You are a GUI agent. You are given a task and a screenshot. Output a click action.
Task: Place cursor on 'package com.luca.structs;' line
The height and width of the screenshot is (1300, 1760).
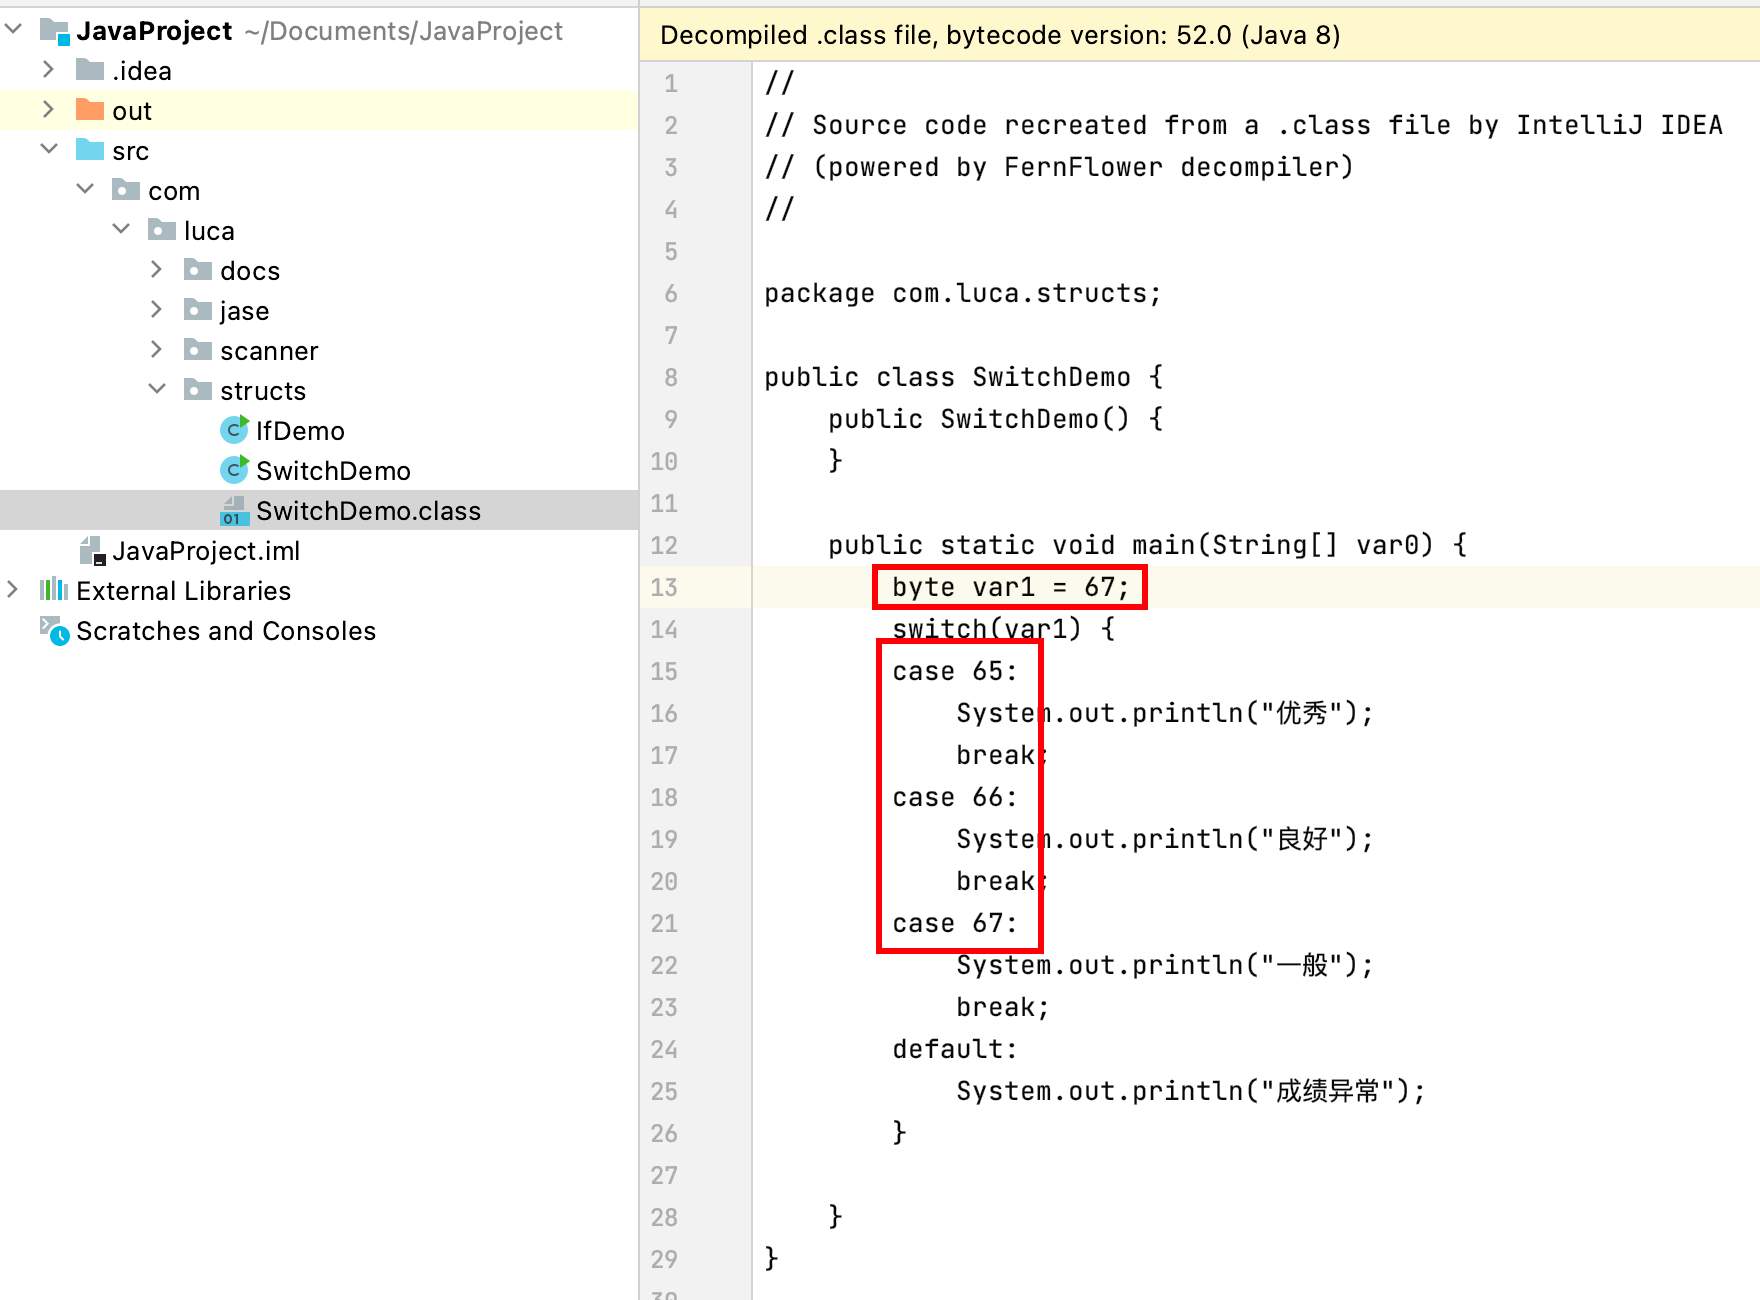963,293
